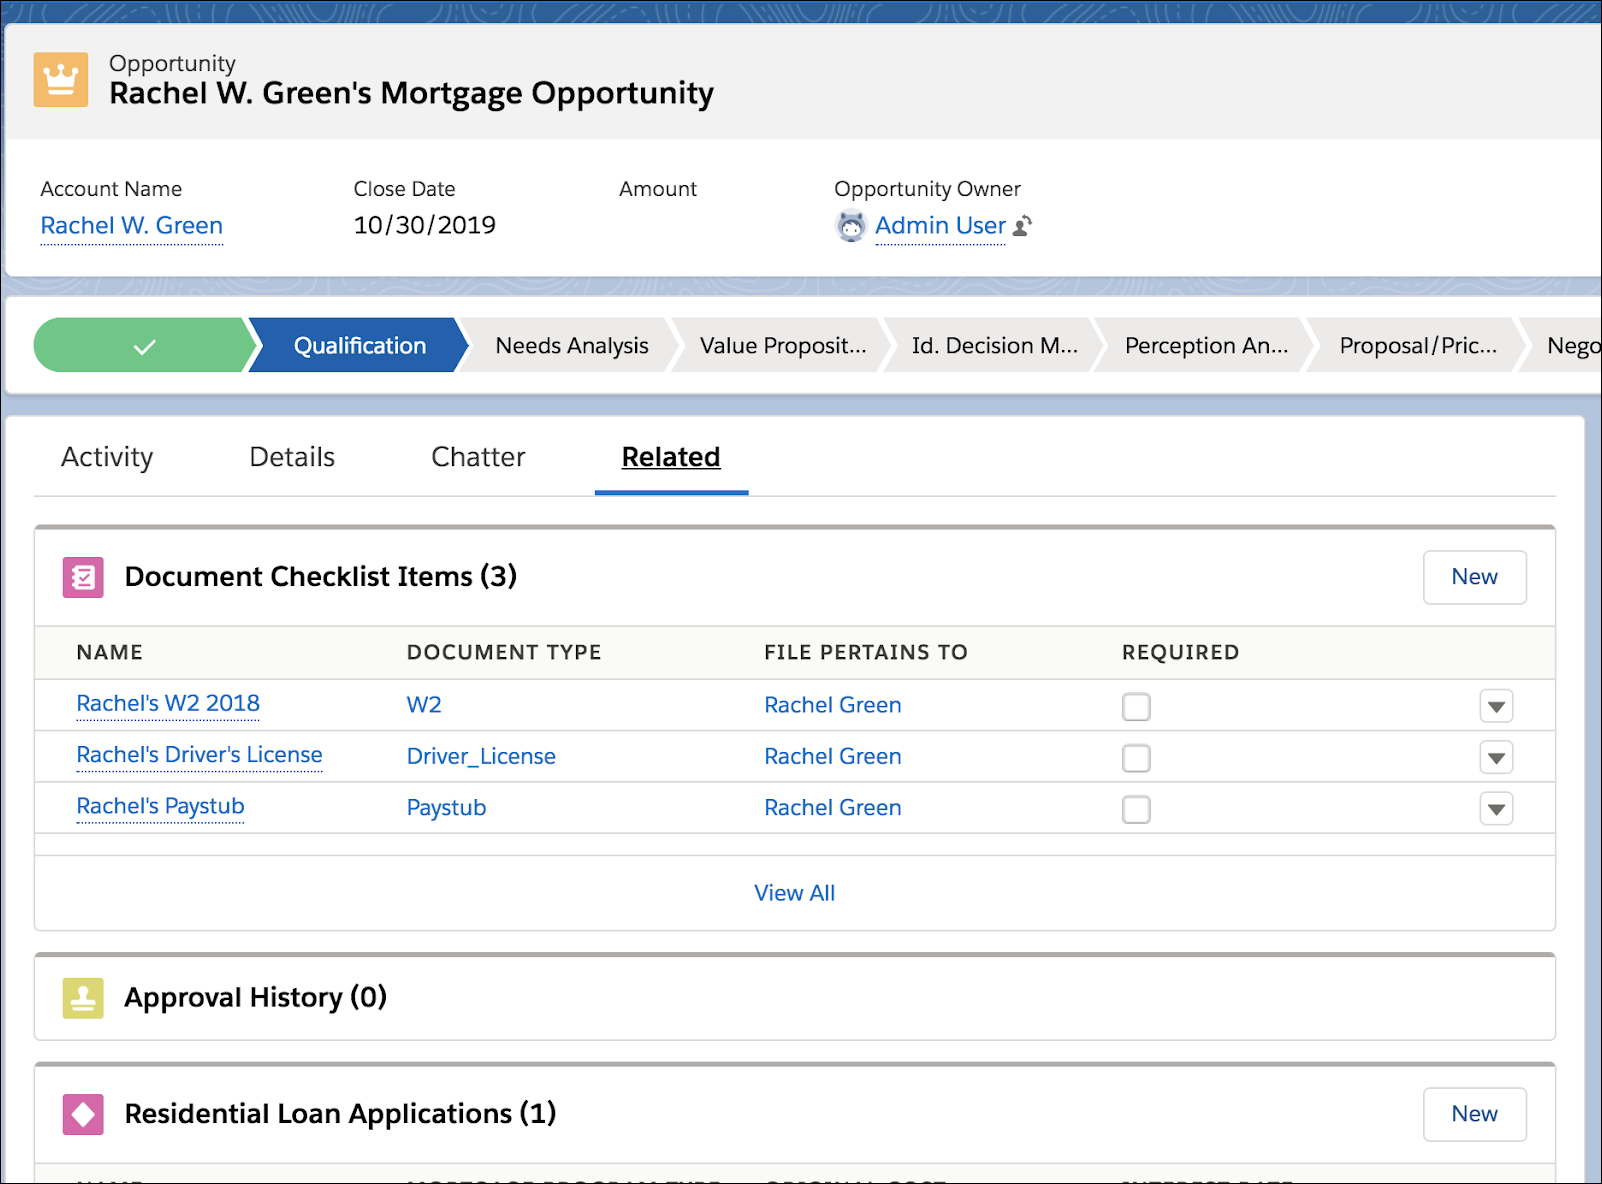
Task: Select the Id. Decision Makers stage
Action: [x=995, y=346]
